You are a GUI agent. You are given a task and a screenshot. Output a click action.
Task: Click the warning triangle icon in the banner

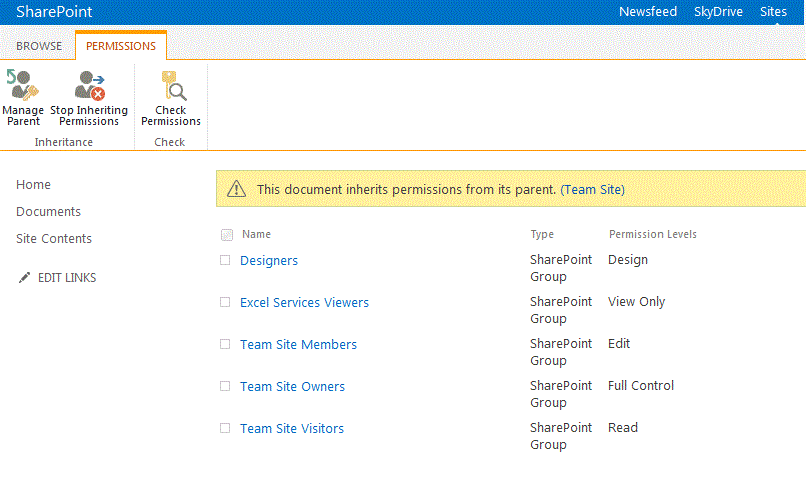(236, 189)
